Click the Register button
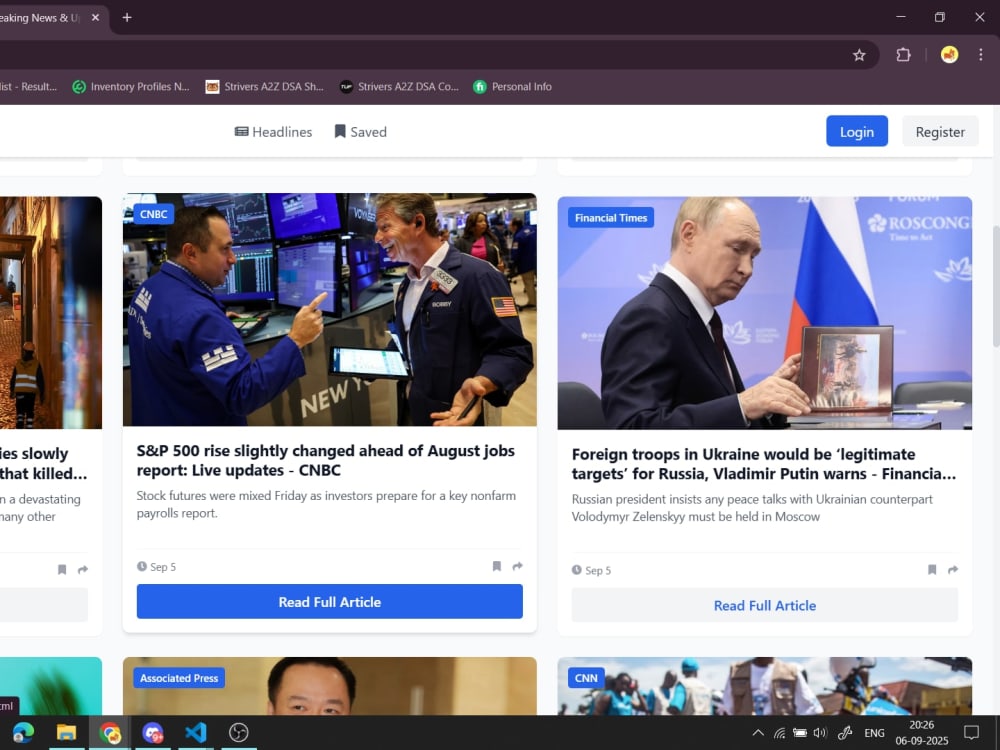The height and width of the screenshot is (750, 1000). coord(940,131)
